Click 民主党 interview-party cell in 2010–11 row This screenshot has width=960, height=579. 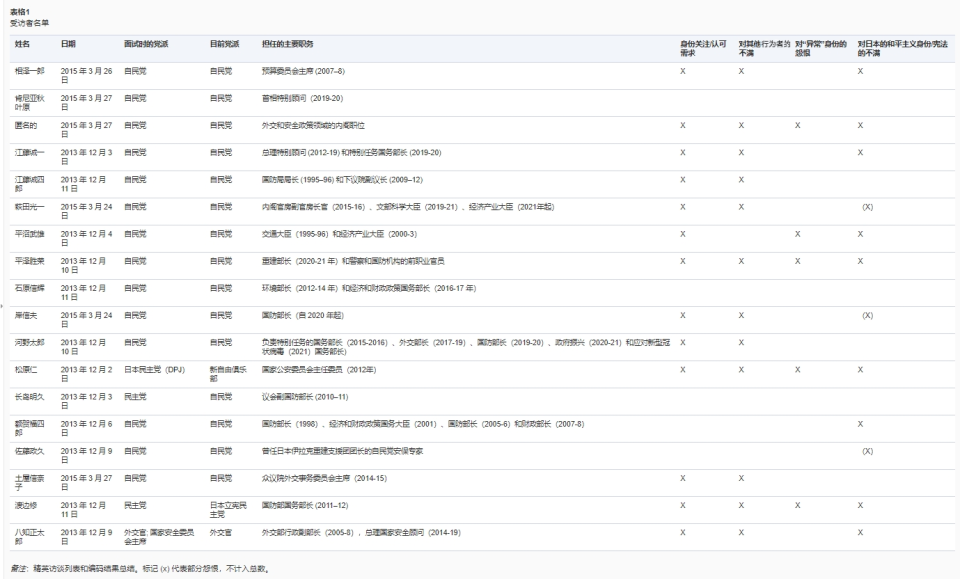pos(135,397)
